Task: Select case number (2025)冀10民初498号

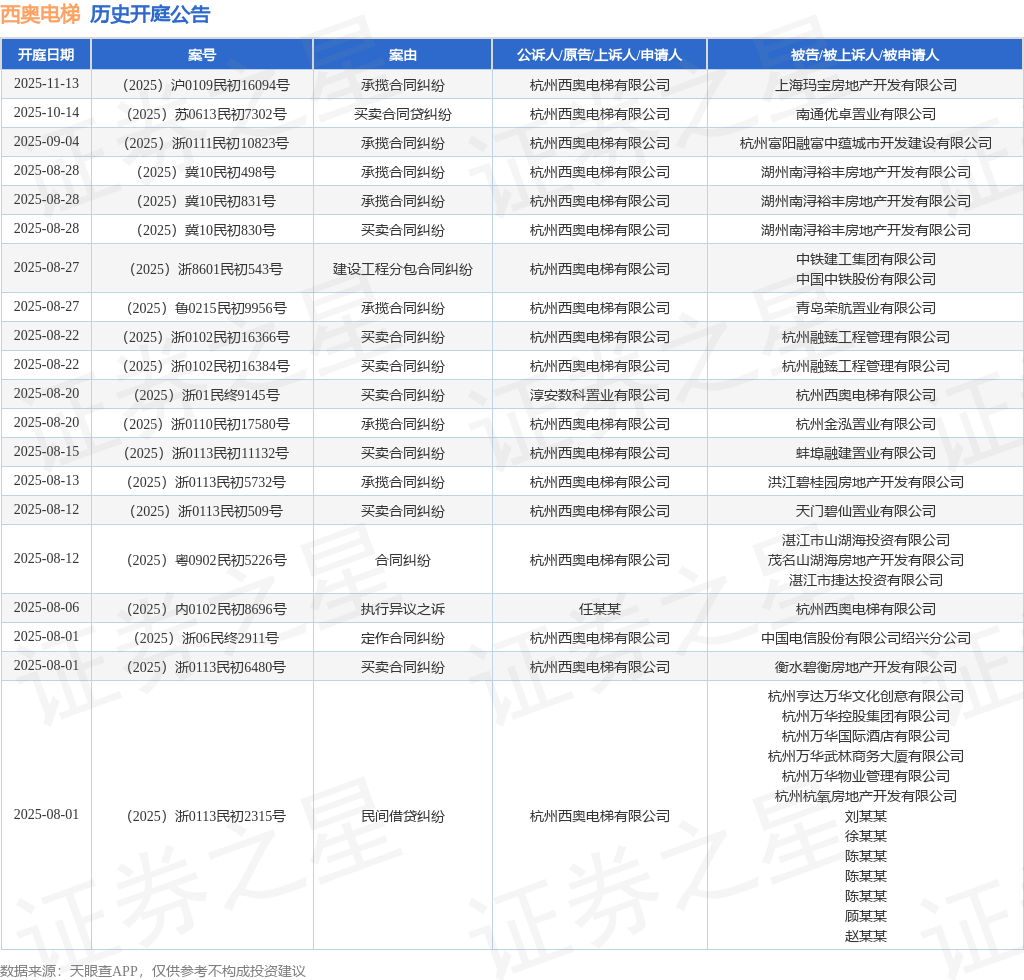Action: pos(206,172)
